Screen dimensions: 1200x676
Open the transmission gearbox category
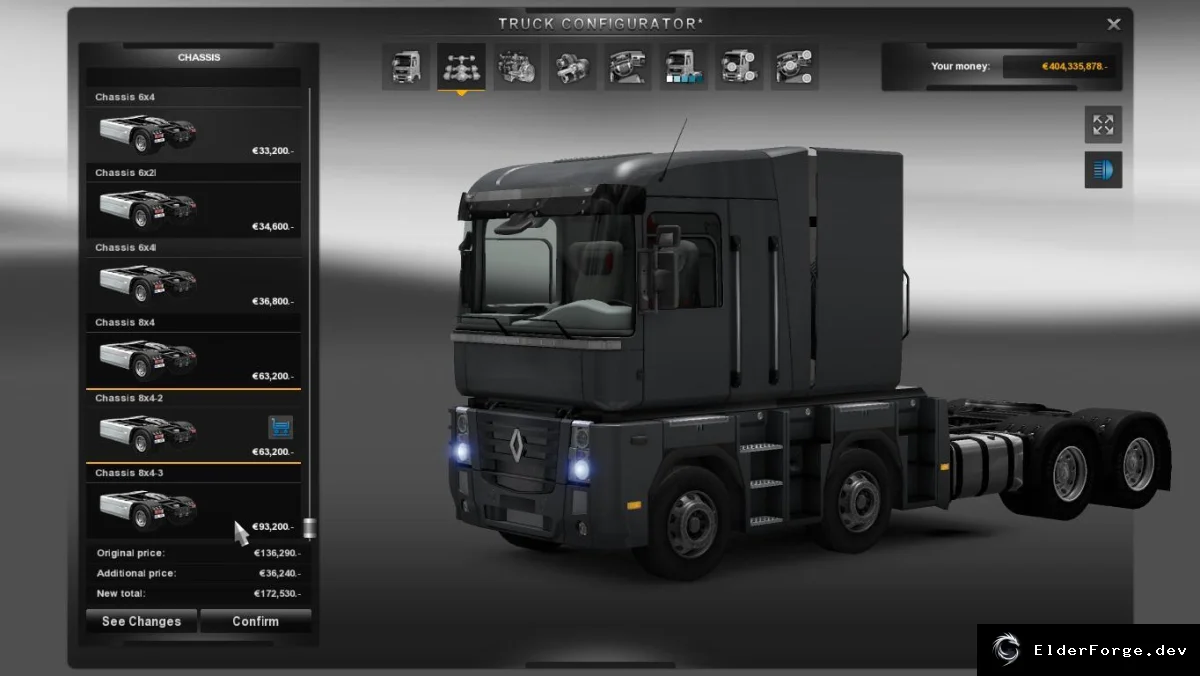click(572, 67)
